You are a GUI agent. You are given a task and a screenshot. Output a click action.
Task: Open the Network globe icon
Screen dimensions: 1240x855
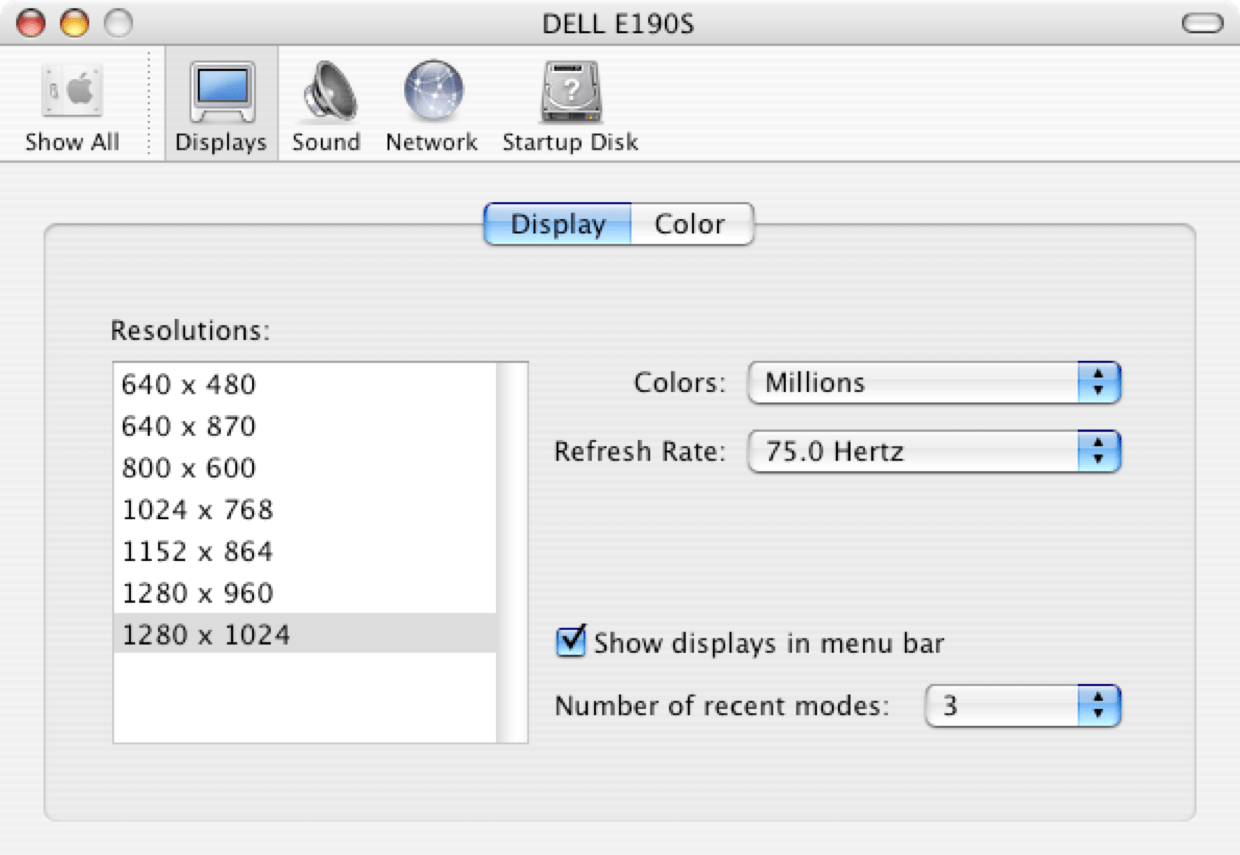point(432,106)
